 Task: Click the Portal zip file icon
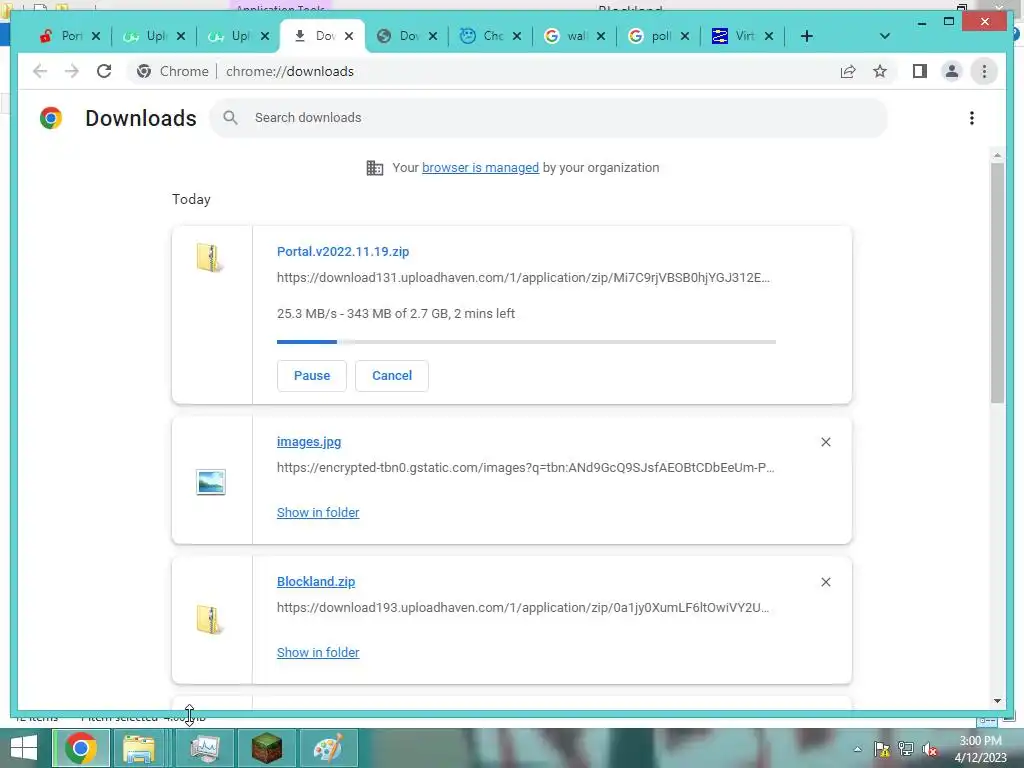point(210,257)
